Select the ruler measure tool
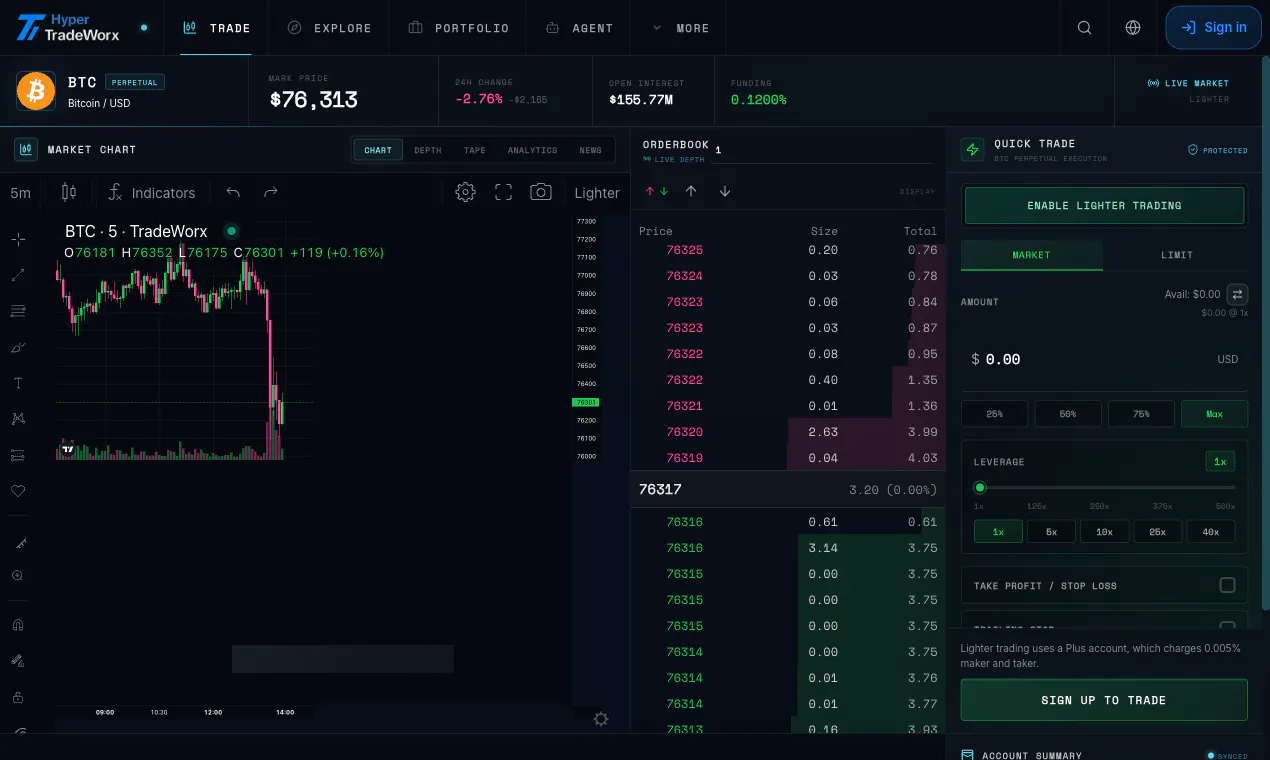1270x760 pixels. tap(18, 543)
